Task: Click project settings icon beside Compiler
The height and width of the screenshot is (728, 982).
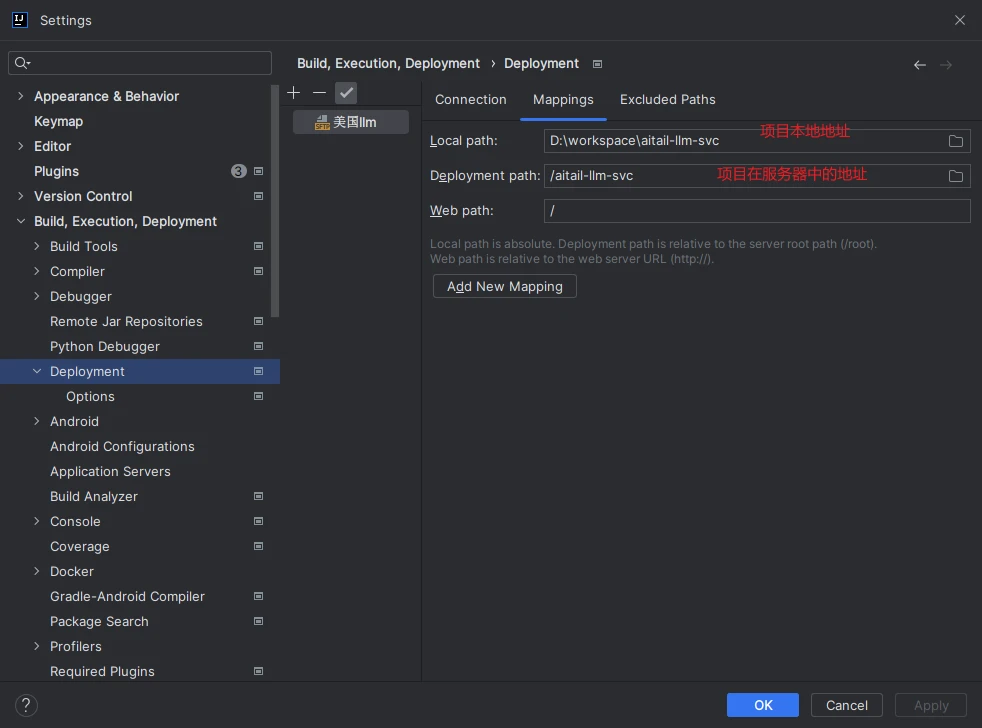Action: tap(258, 271)
